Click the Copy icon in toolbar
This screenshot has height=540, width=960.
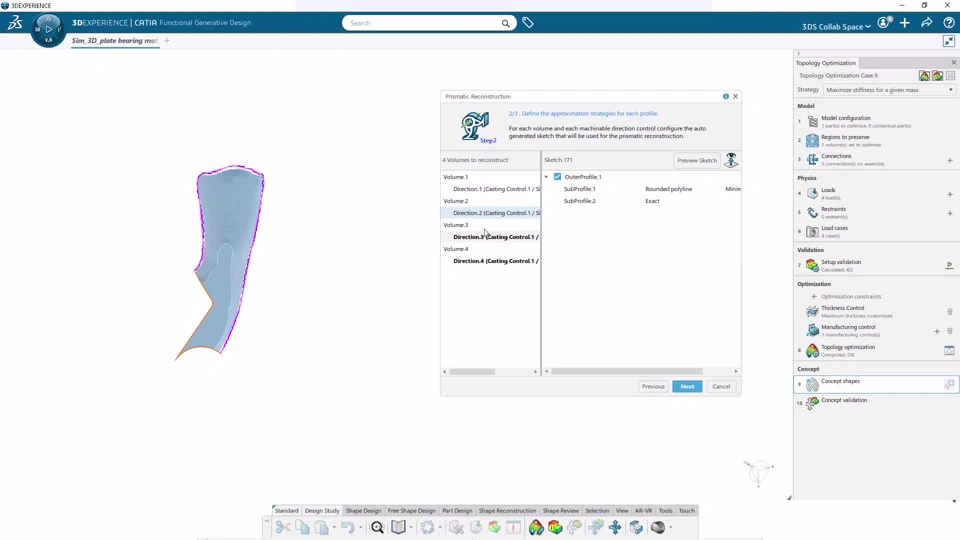point(302,527)
